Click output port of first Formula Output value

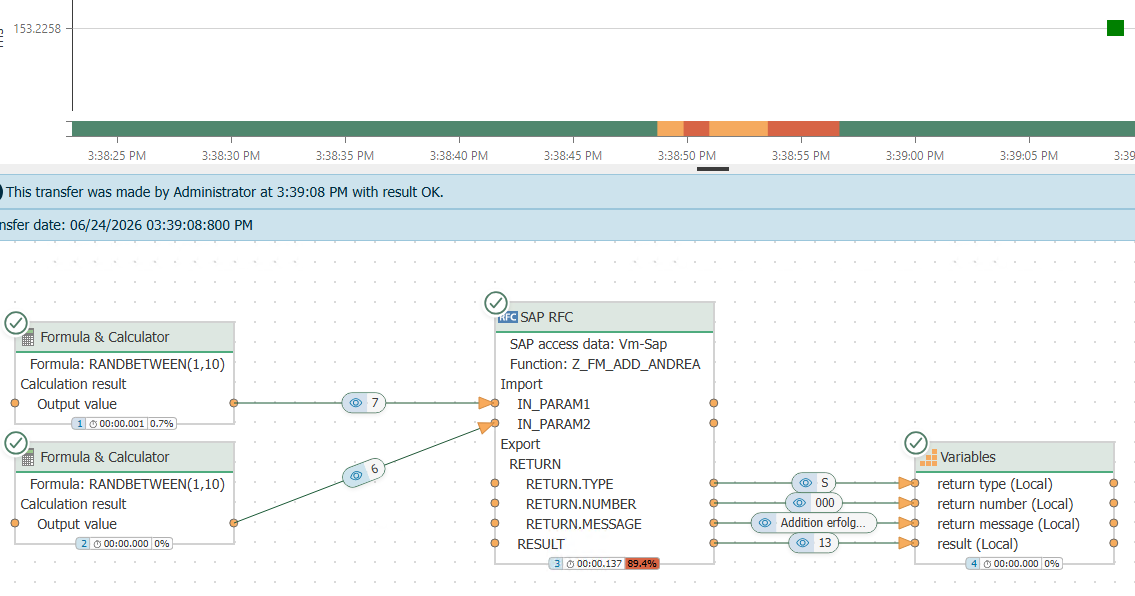tap(234, 403)
